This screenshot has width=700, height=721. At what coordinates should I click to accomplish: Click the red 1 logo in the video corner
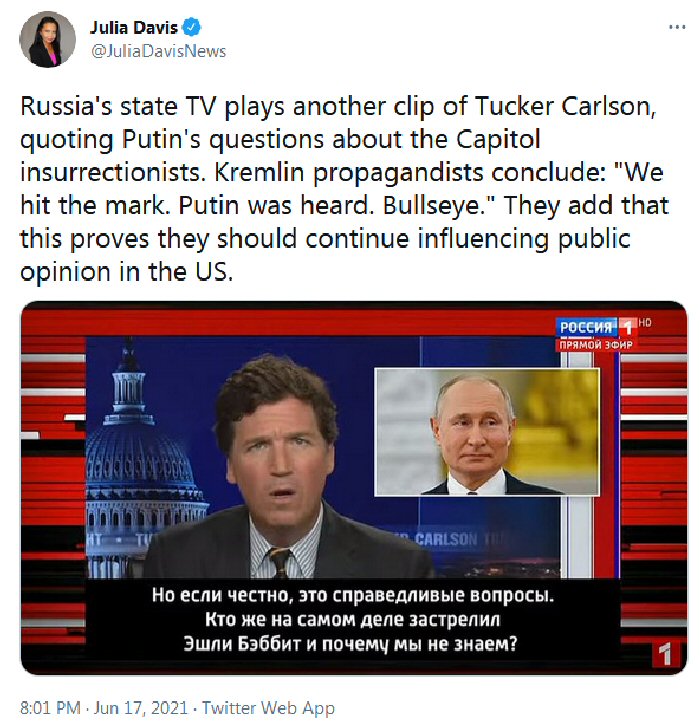[x=664, y=655]
